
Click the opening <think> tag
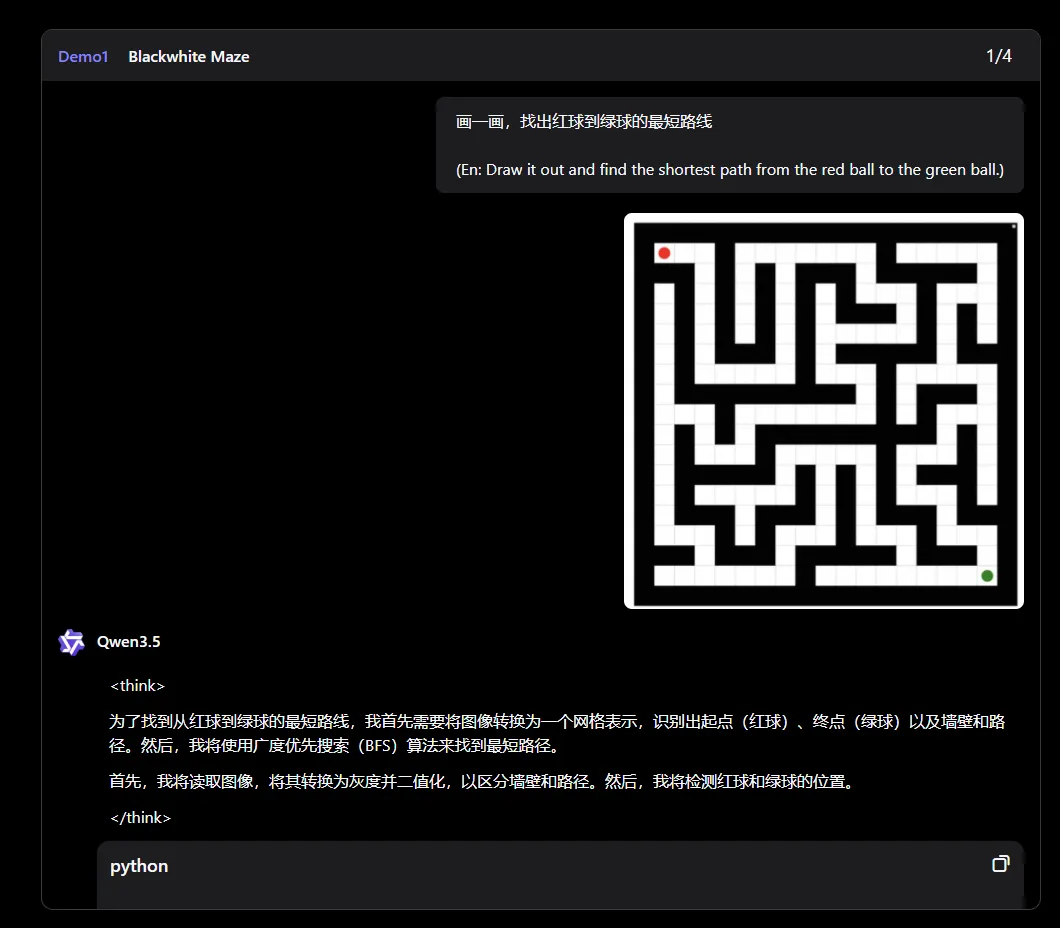tap(137, 686)
